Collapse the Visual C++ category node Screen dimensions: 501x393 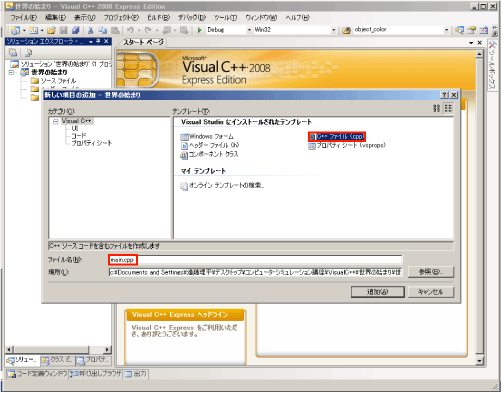click(56, 121)
